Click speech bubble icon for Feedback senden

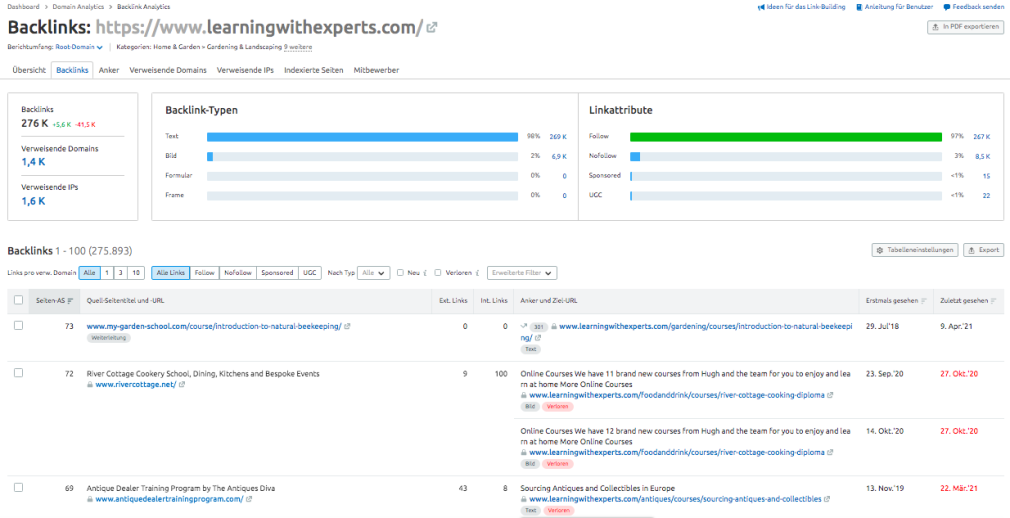[x=947, y=7]
